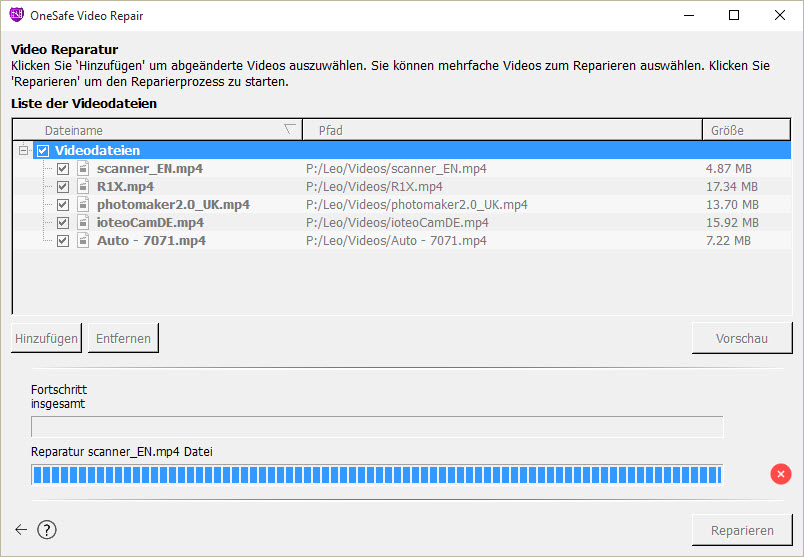This screenshot has height=557, width=804.
Task: Select the photomaker2.0_UK.mp4 file name
Action: 173,205
